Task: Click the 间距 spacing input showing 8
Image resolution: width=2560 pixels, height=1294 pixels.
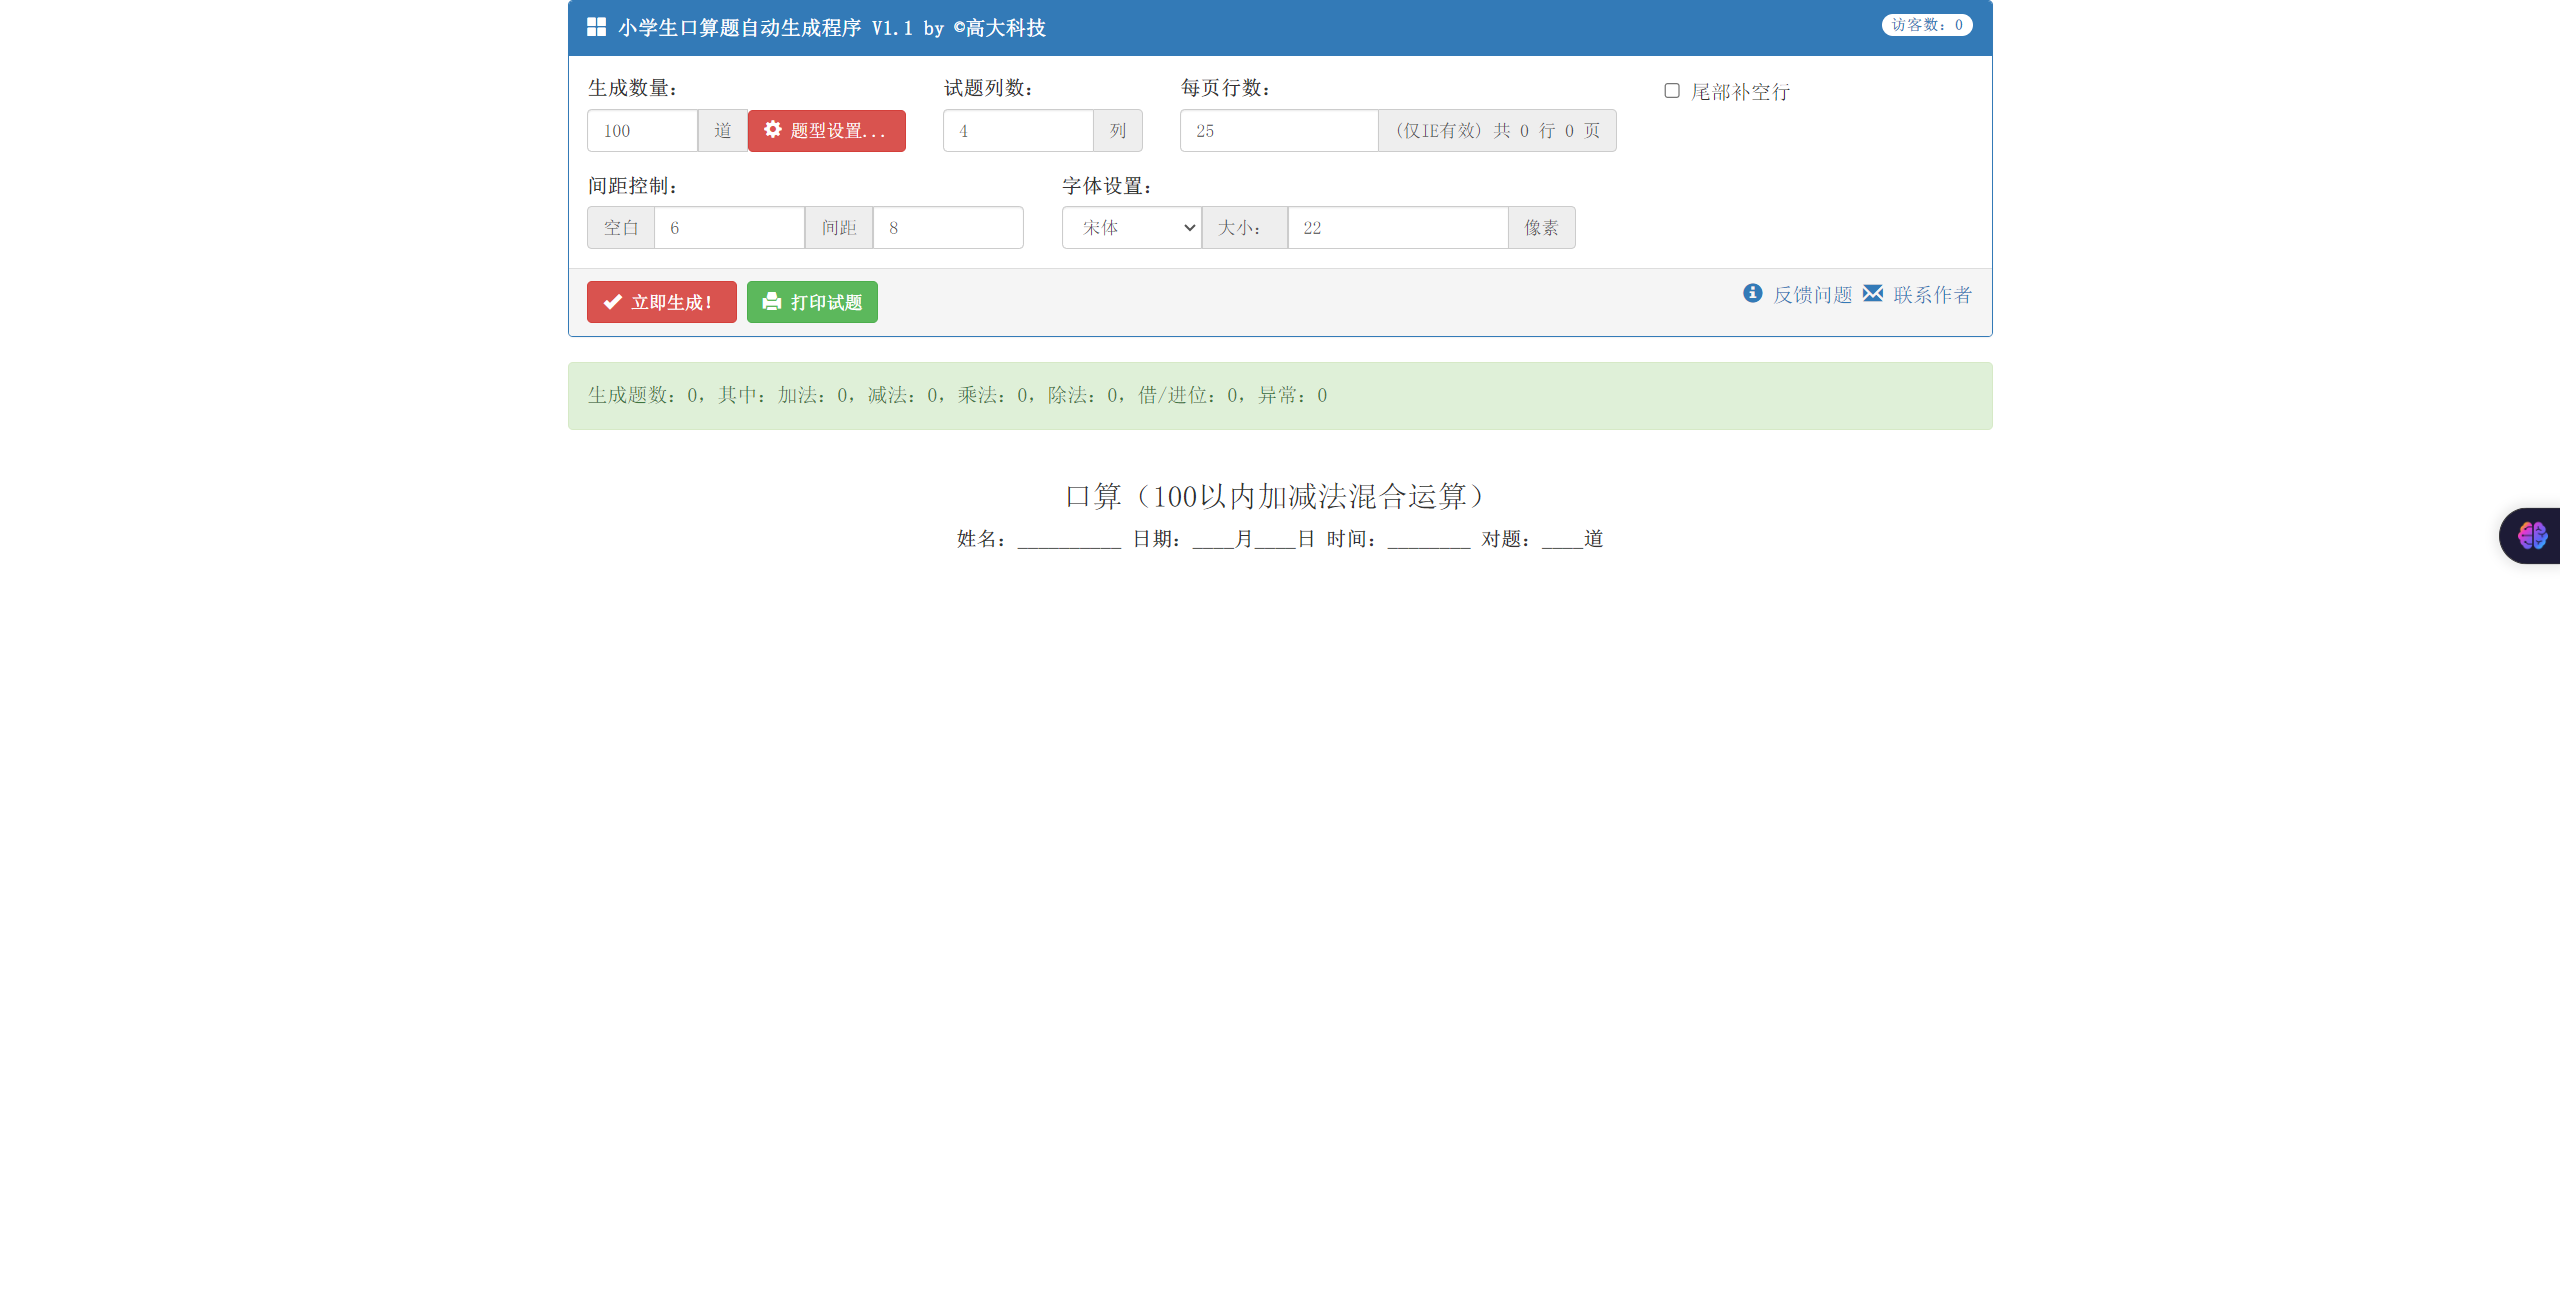Action: tap(947, 227)
